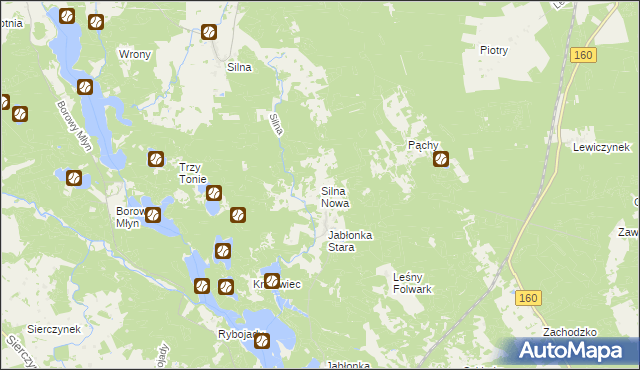Click the Lewiczynek village label
The image size is (640, 370).
click(x=601, y=147)
